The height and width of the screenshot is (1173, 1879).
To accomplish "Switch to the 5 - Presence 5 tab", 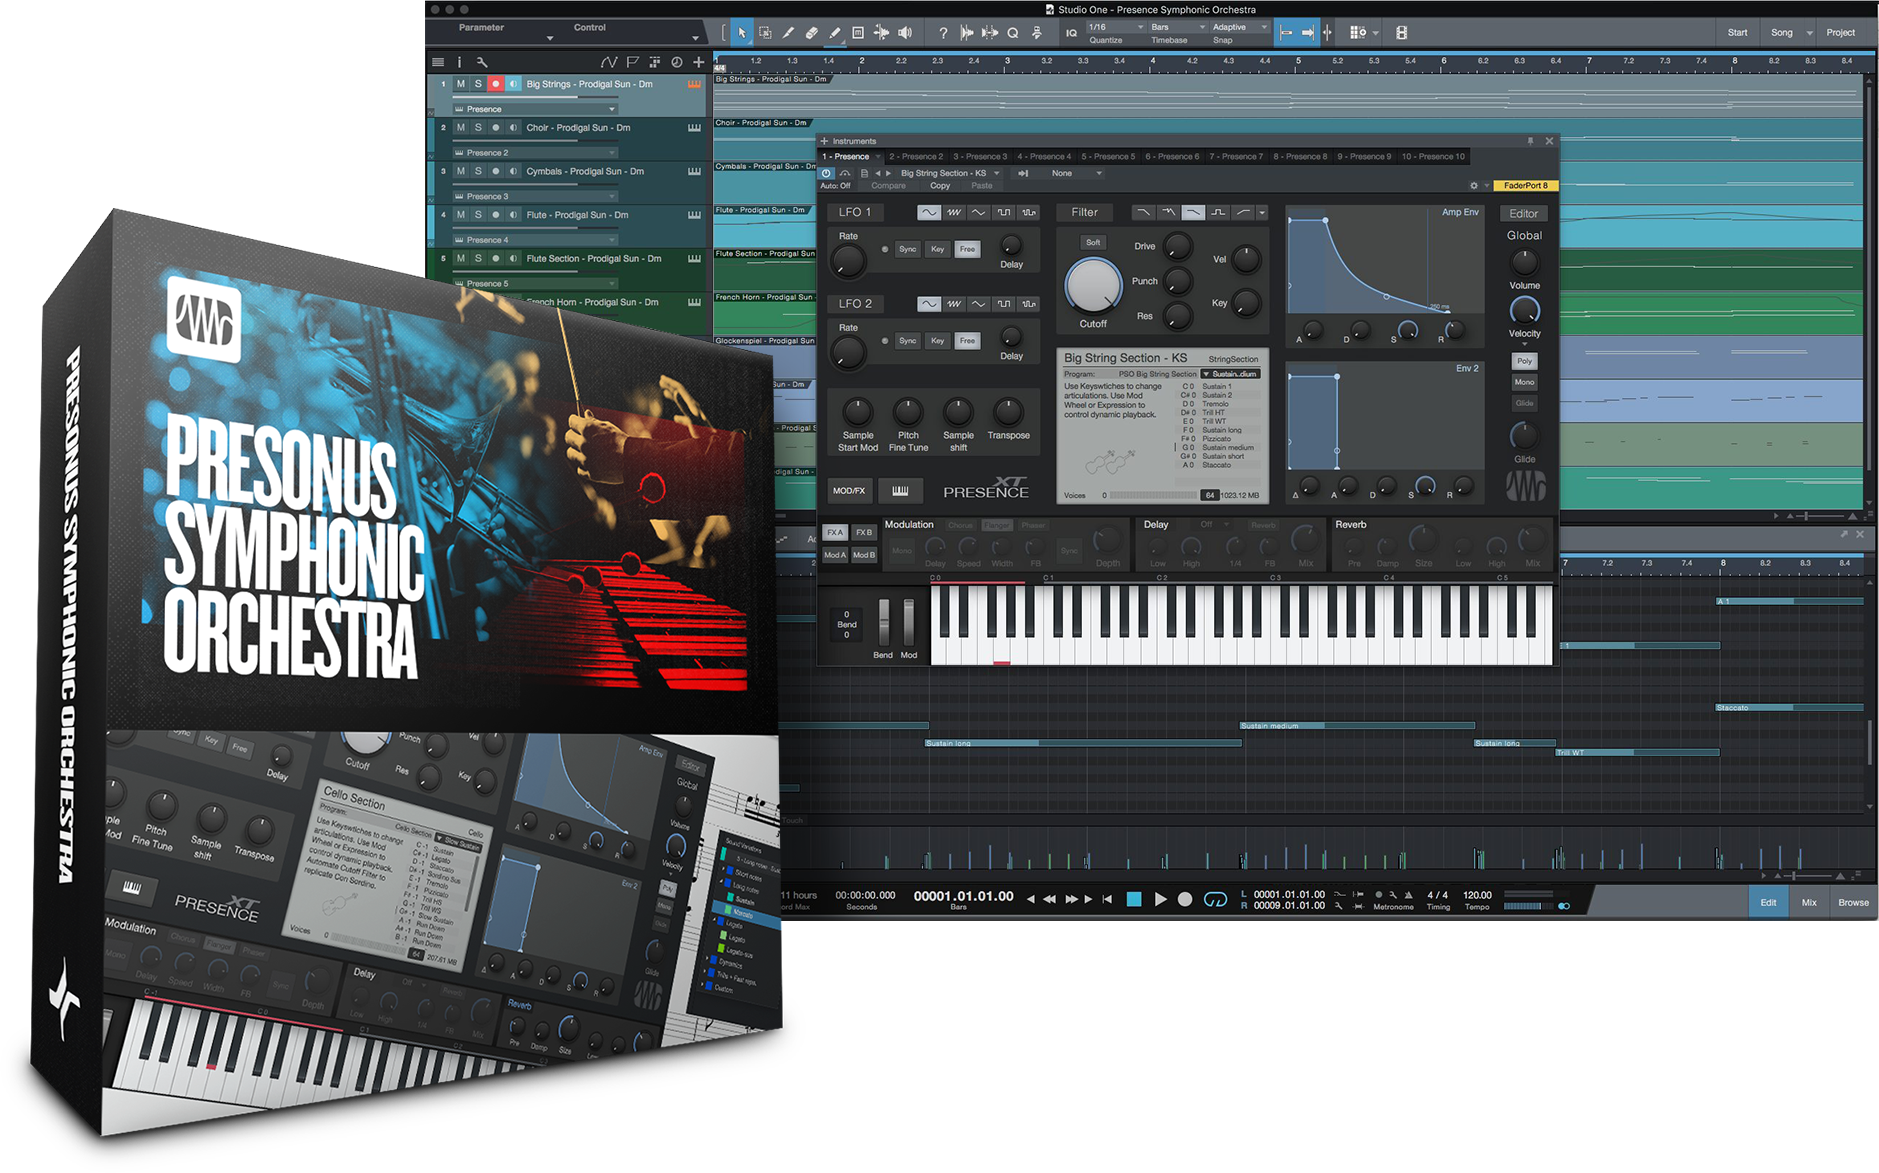I will tap(1108, 156).
